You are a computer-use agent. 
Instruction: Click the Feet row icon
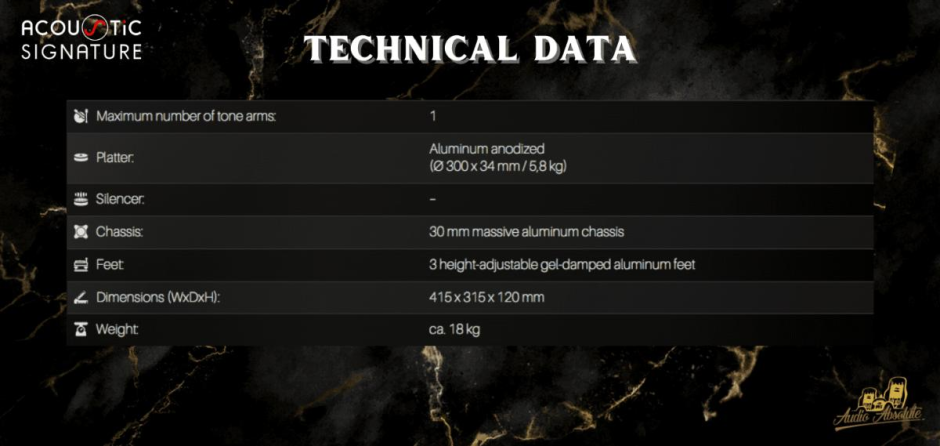81,265
